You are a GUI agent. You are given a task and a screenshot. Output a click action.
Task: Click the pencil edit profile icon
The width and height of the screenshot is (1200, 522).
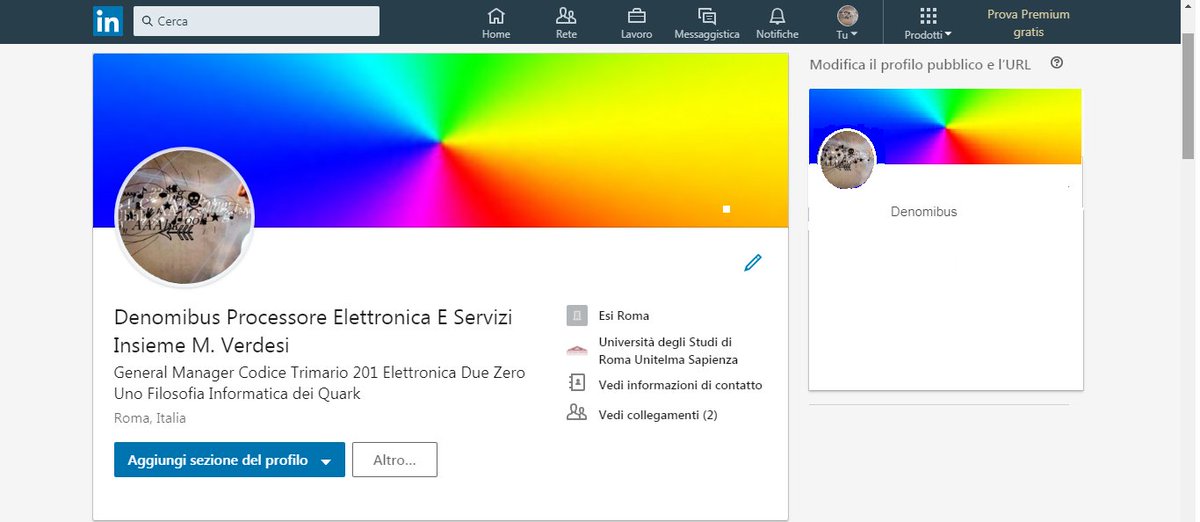pyautogui.click(x=753, y=263)
